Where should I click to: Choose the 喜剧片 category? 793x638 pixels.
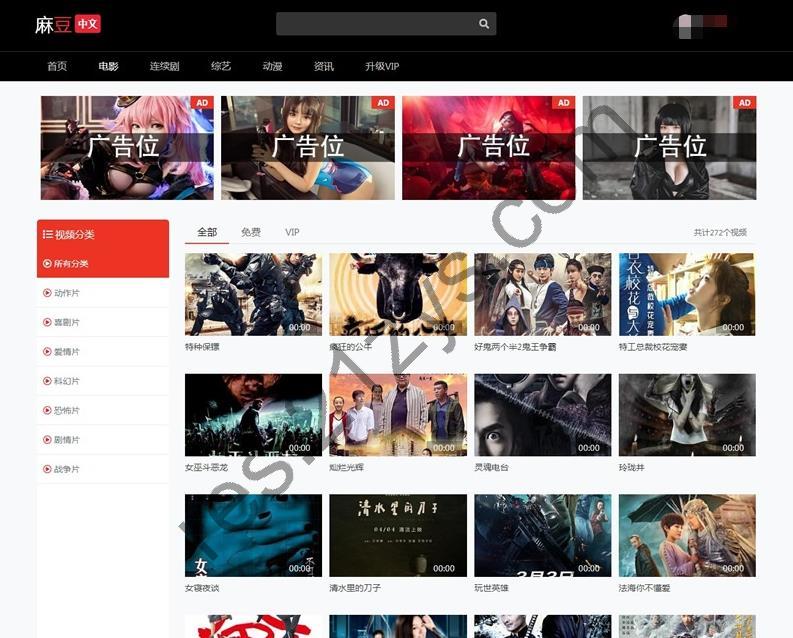[103, 322]
